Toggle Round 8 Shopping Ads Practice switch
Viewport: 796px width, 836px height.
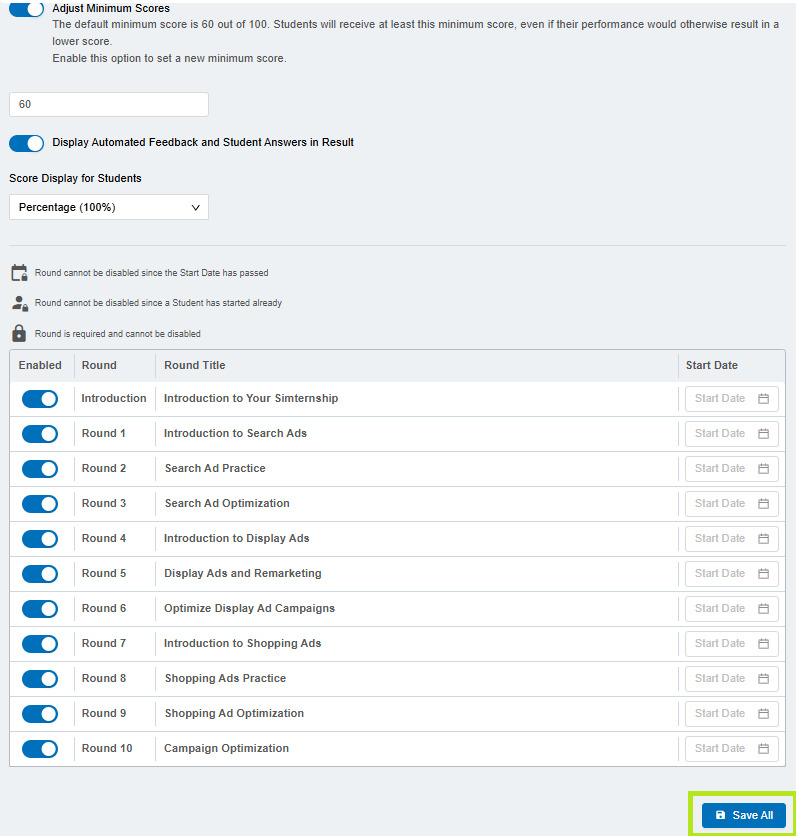(x=40, y=679)
